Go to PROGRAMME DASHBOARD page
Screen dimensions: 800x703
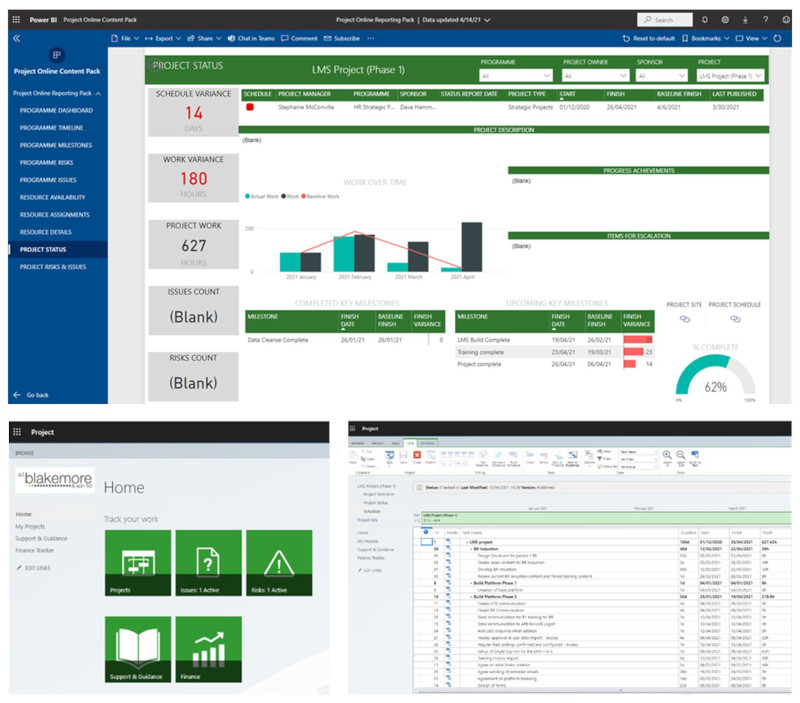pos(56,110)
